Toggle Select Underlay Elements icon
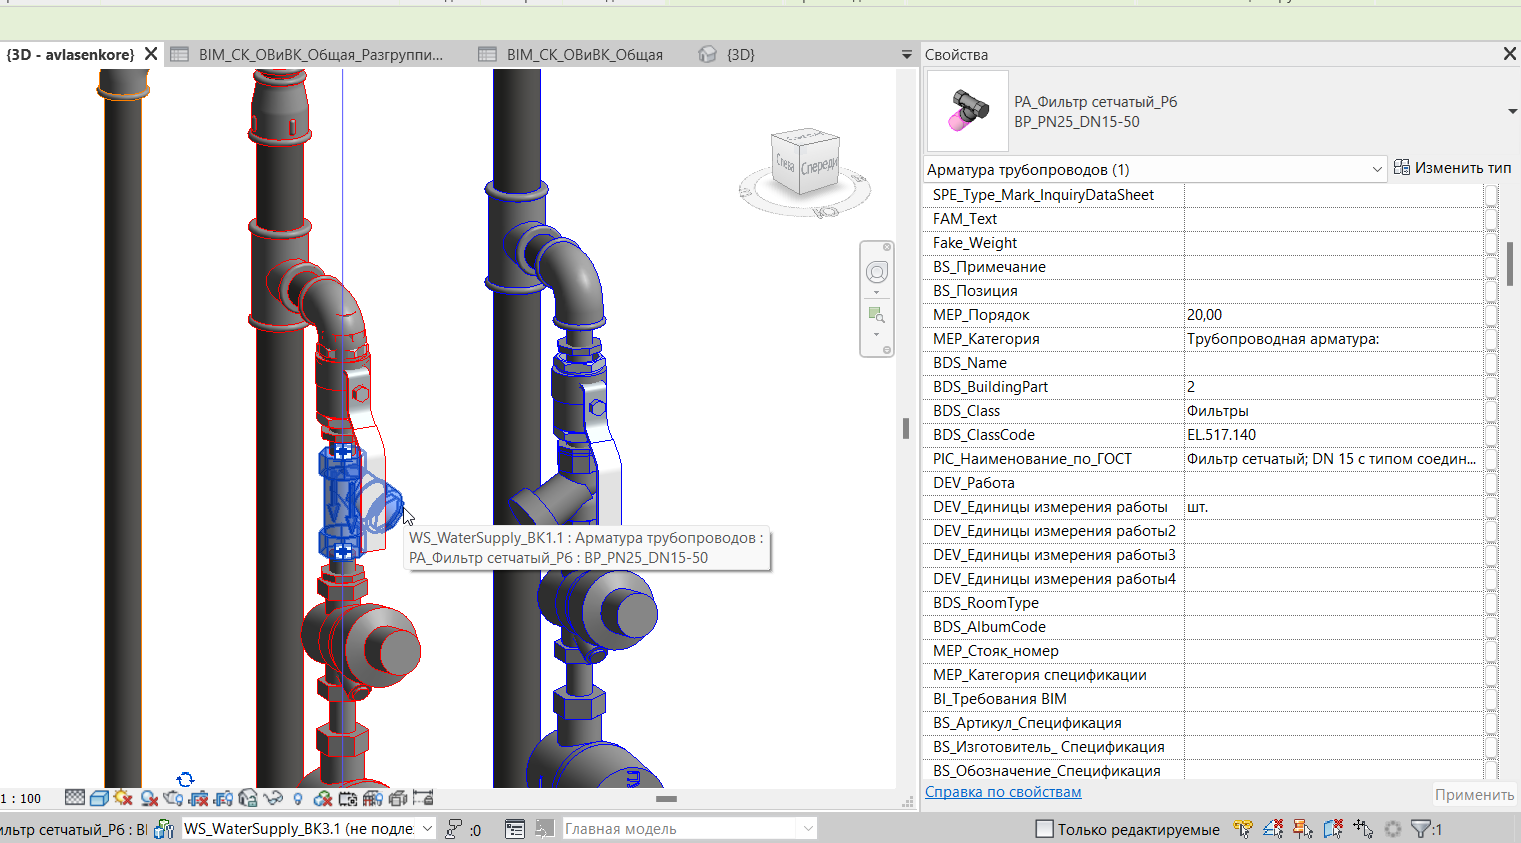Viewport: 1521px width, 843px height. click(x=1273, y=829)
